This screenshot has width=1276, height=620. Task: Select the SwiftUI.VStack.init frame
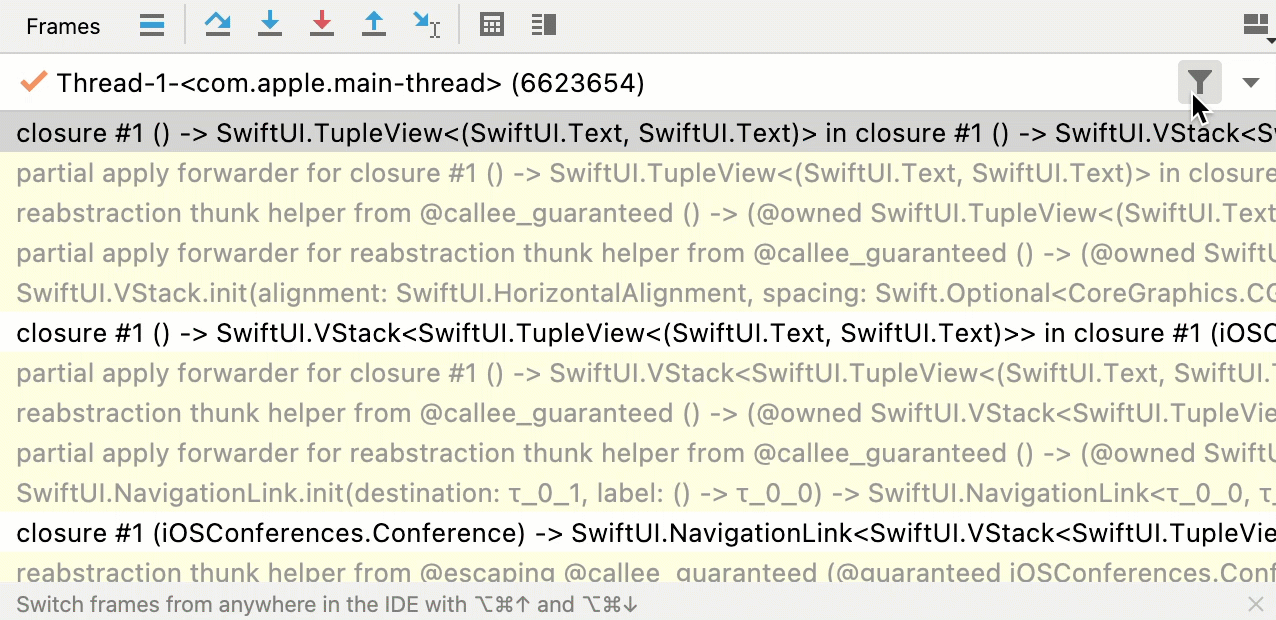click(x=638, y=293)
